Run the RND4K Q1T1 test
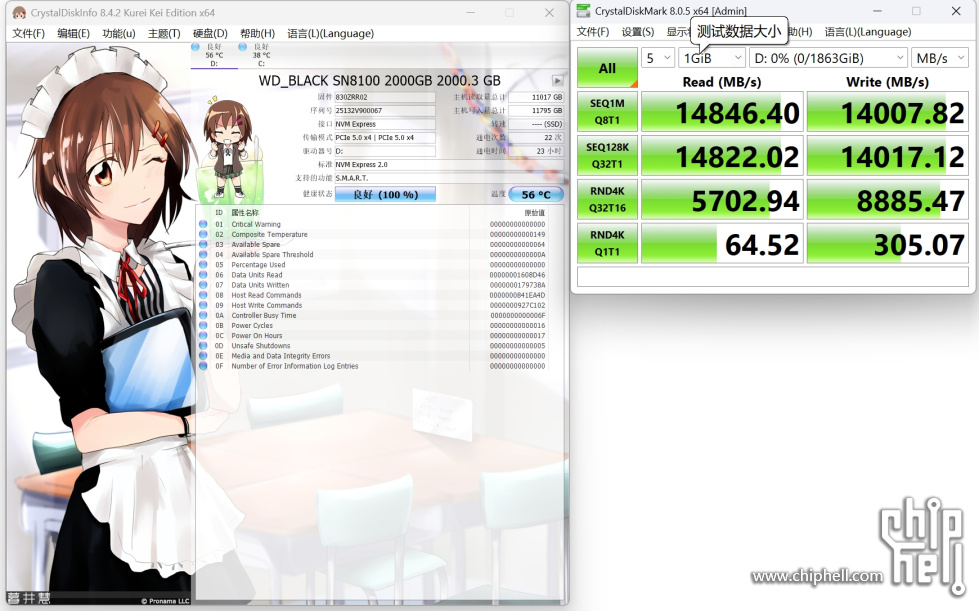Image resolution: width=979 pixels, height=611 pixels. point(607,243)
